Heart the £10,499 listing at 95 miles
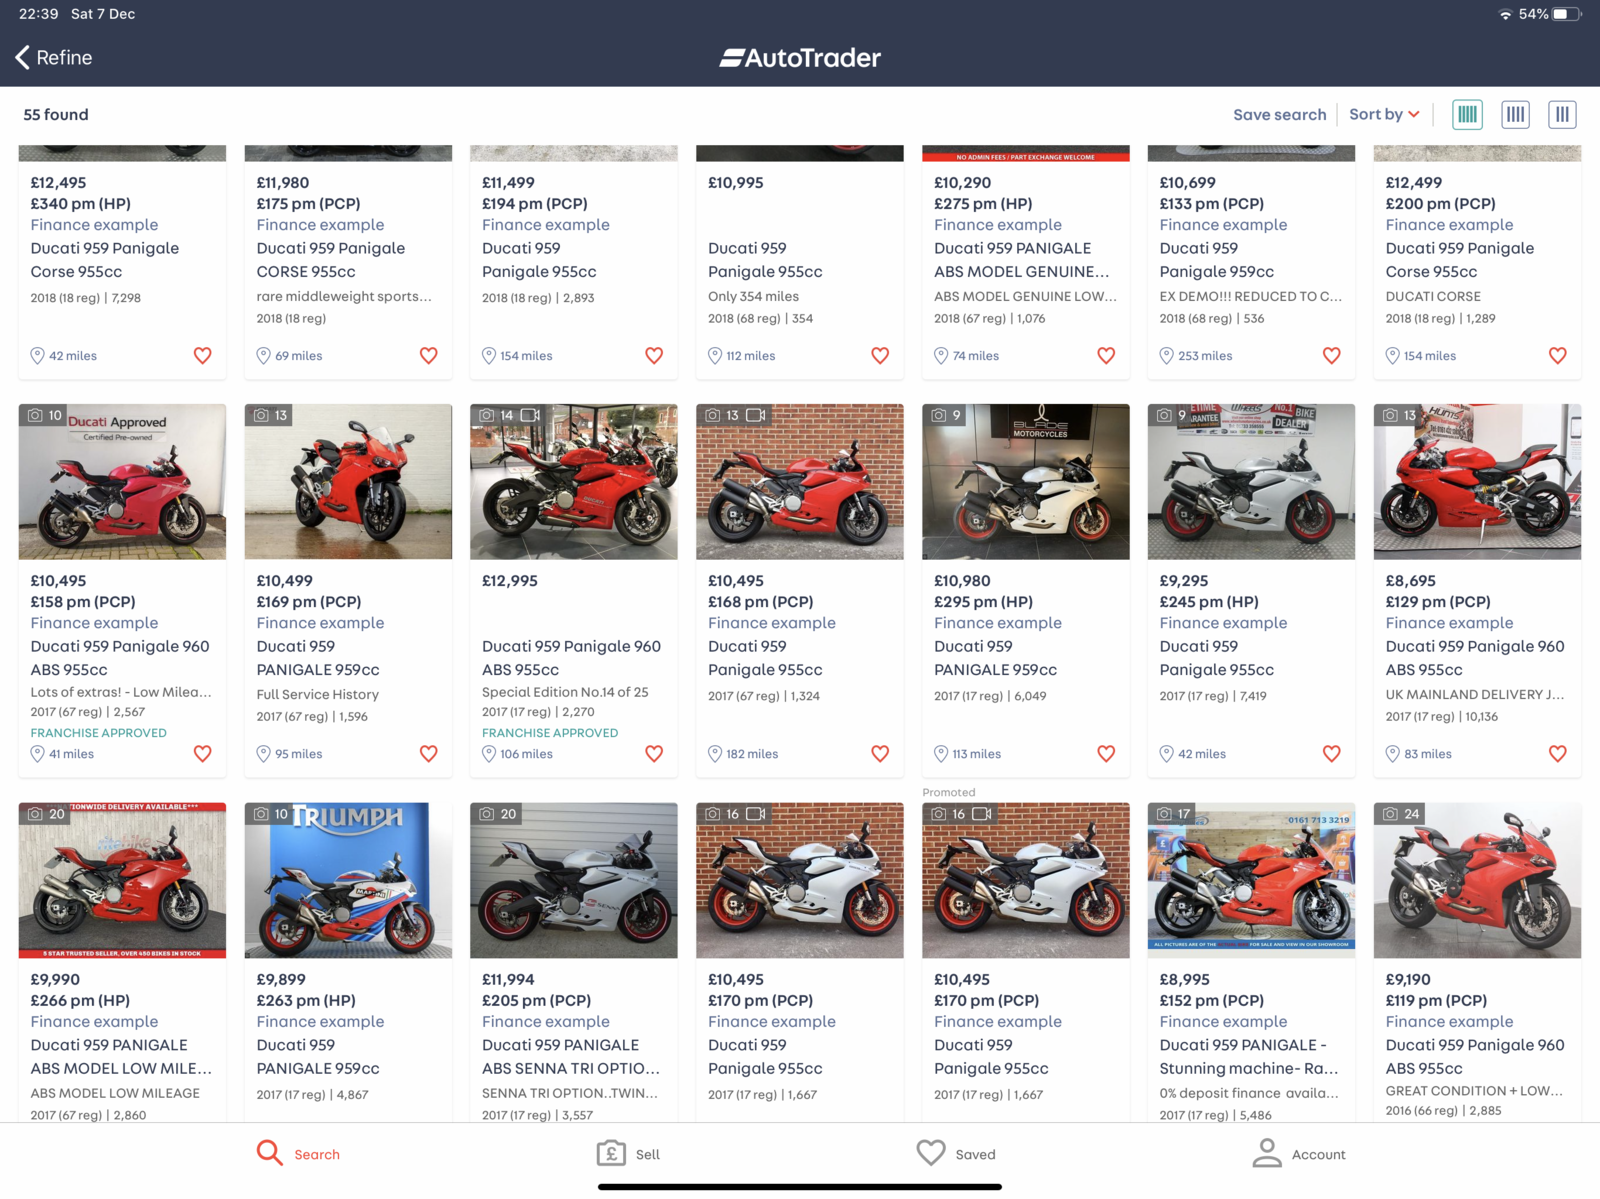This screenshot has height=1199, width=1600. 428,754
